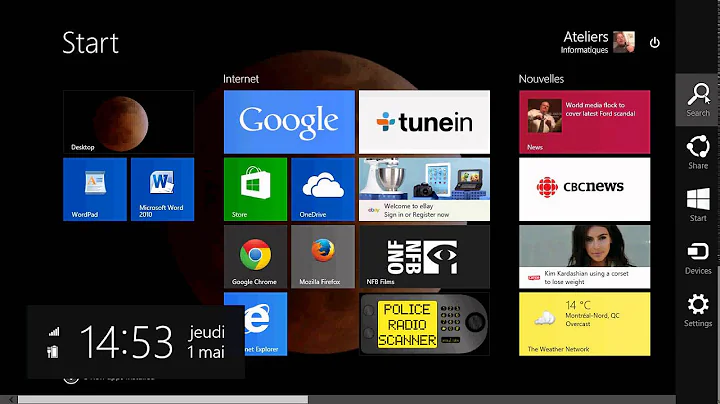Click the jeudi 1 mai date
The width and height of the screenshot is (720, 404).
tap(206, 342)
